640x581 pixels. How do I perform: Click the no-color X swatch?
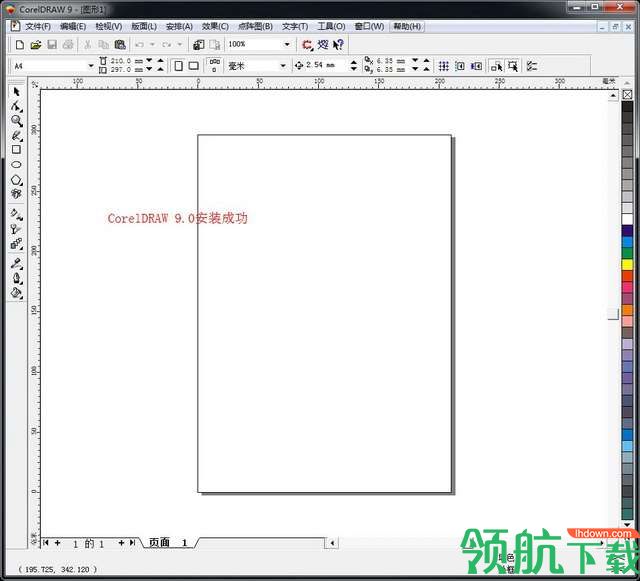[627, 95]
